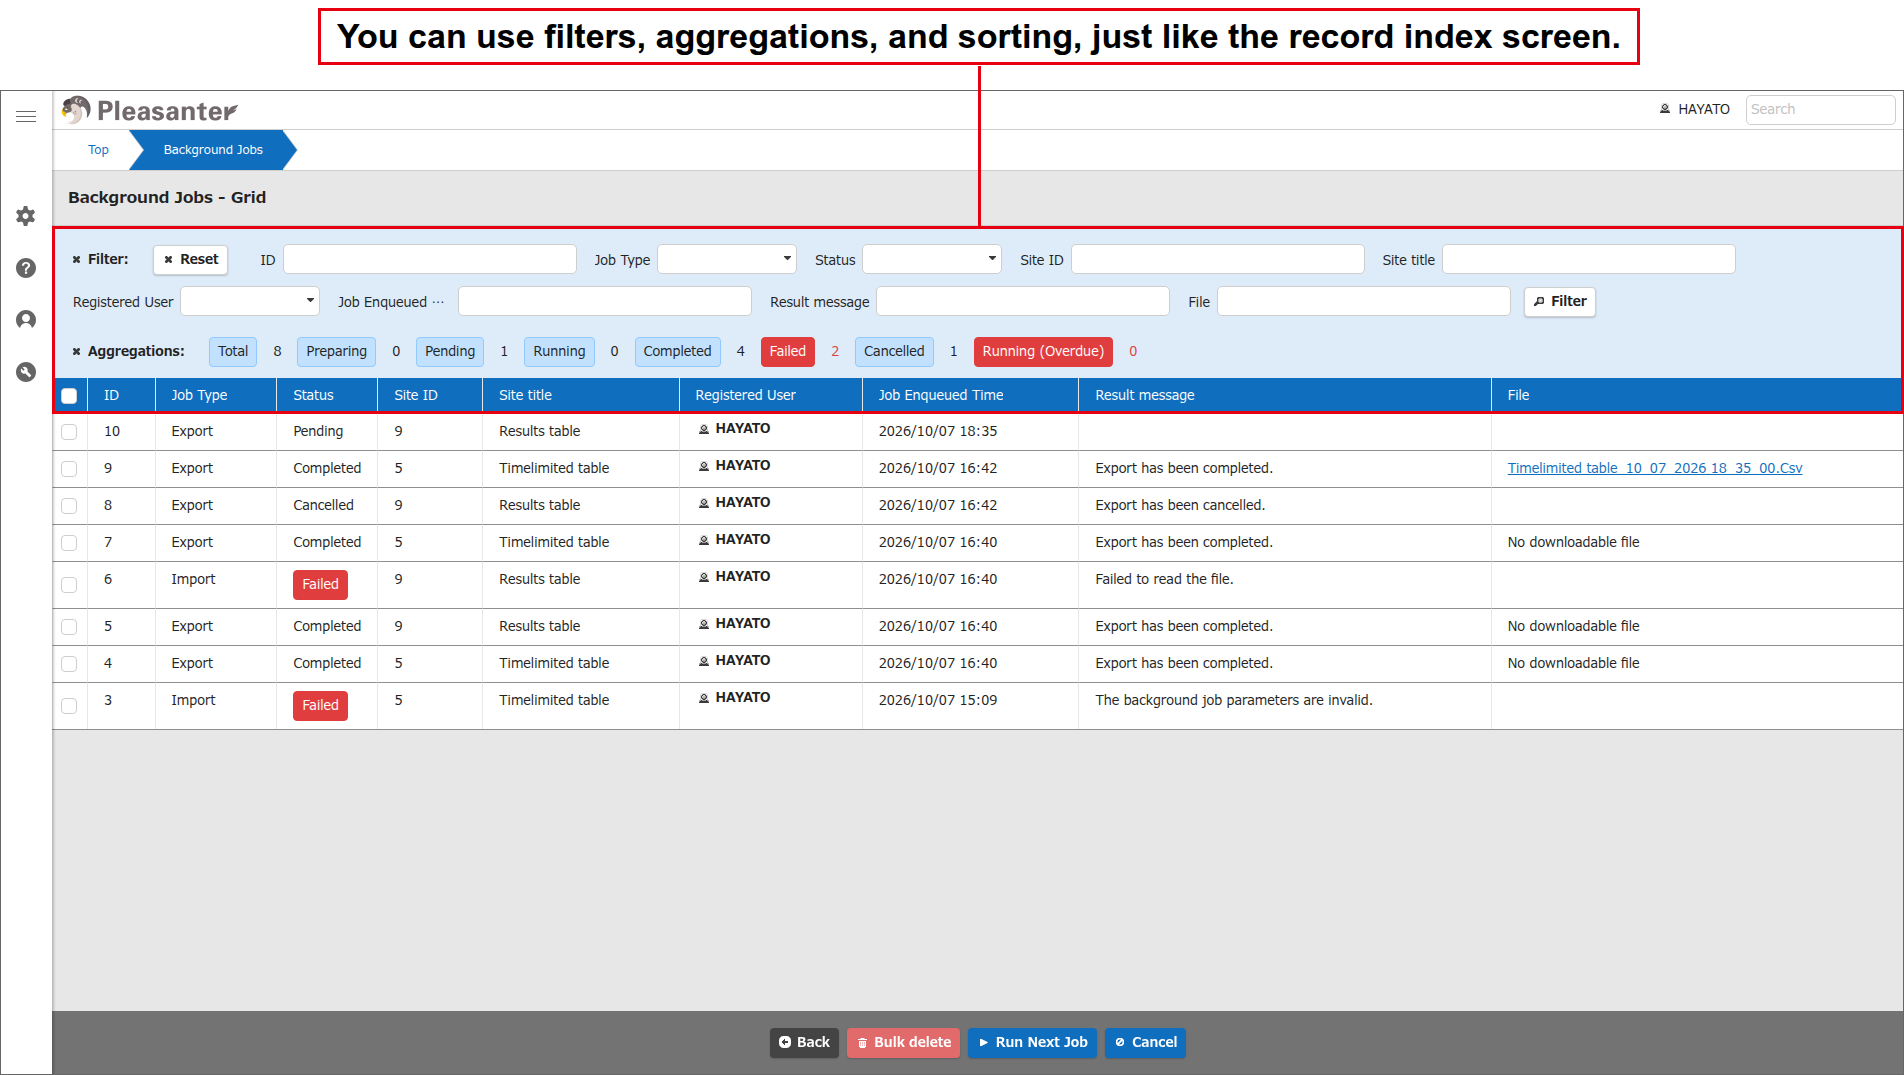Focus the Result message filter field
Viewport: 1904px width, 1075px height.
[1023, 301]
